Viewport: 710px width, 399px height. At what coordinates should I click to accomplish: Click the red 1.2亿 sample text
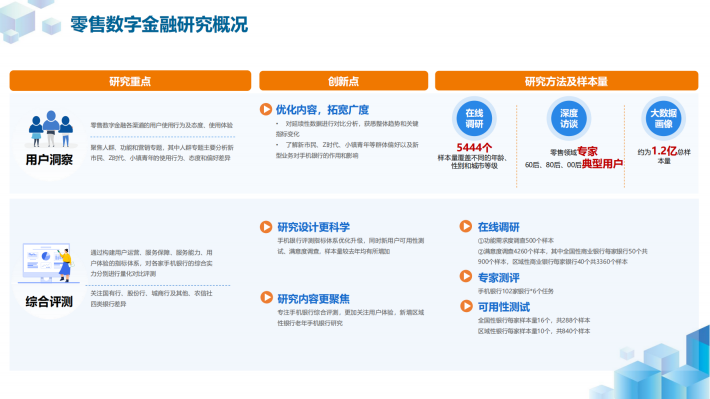point(664,151)
